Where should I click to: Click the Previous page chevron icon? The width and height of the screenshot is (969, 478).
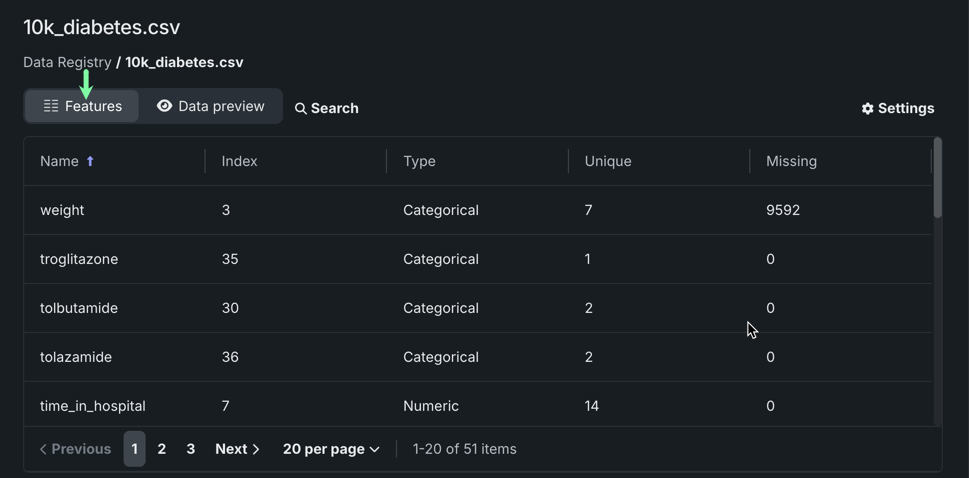pos(43,449)
